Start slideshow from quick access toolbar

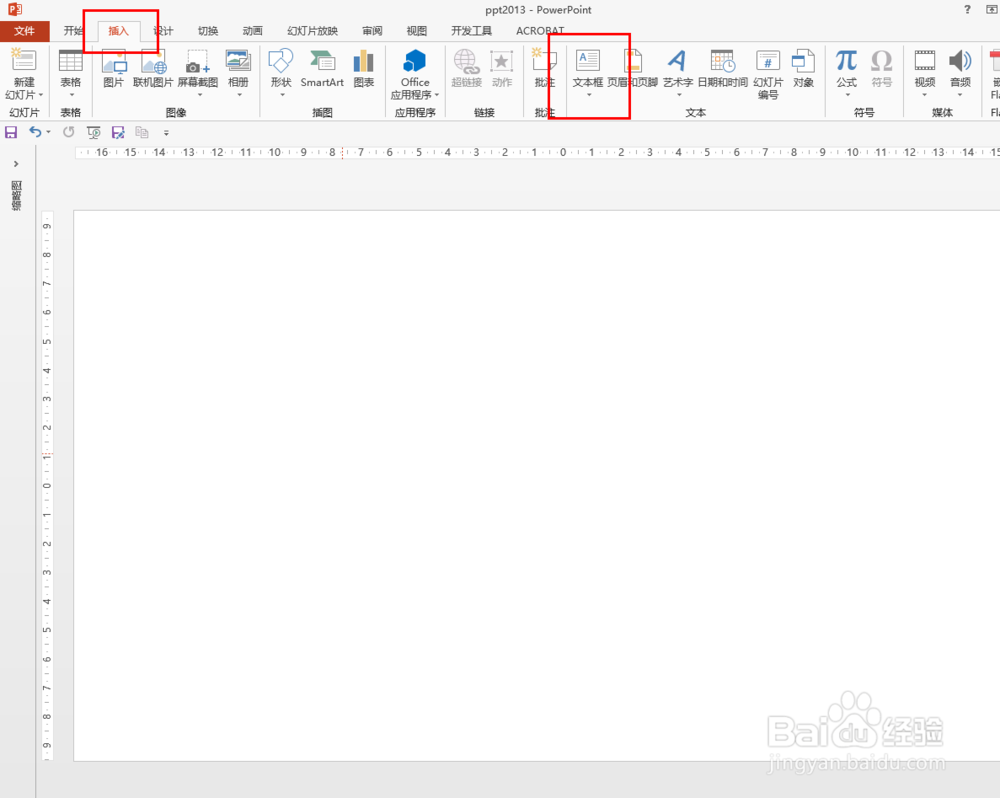point(94,132)
